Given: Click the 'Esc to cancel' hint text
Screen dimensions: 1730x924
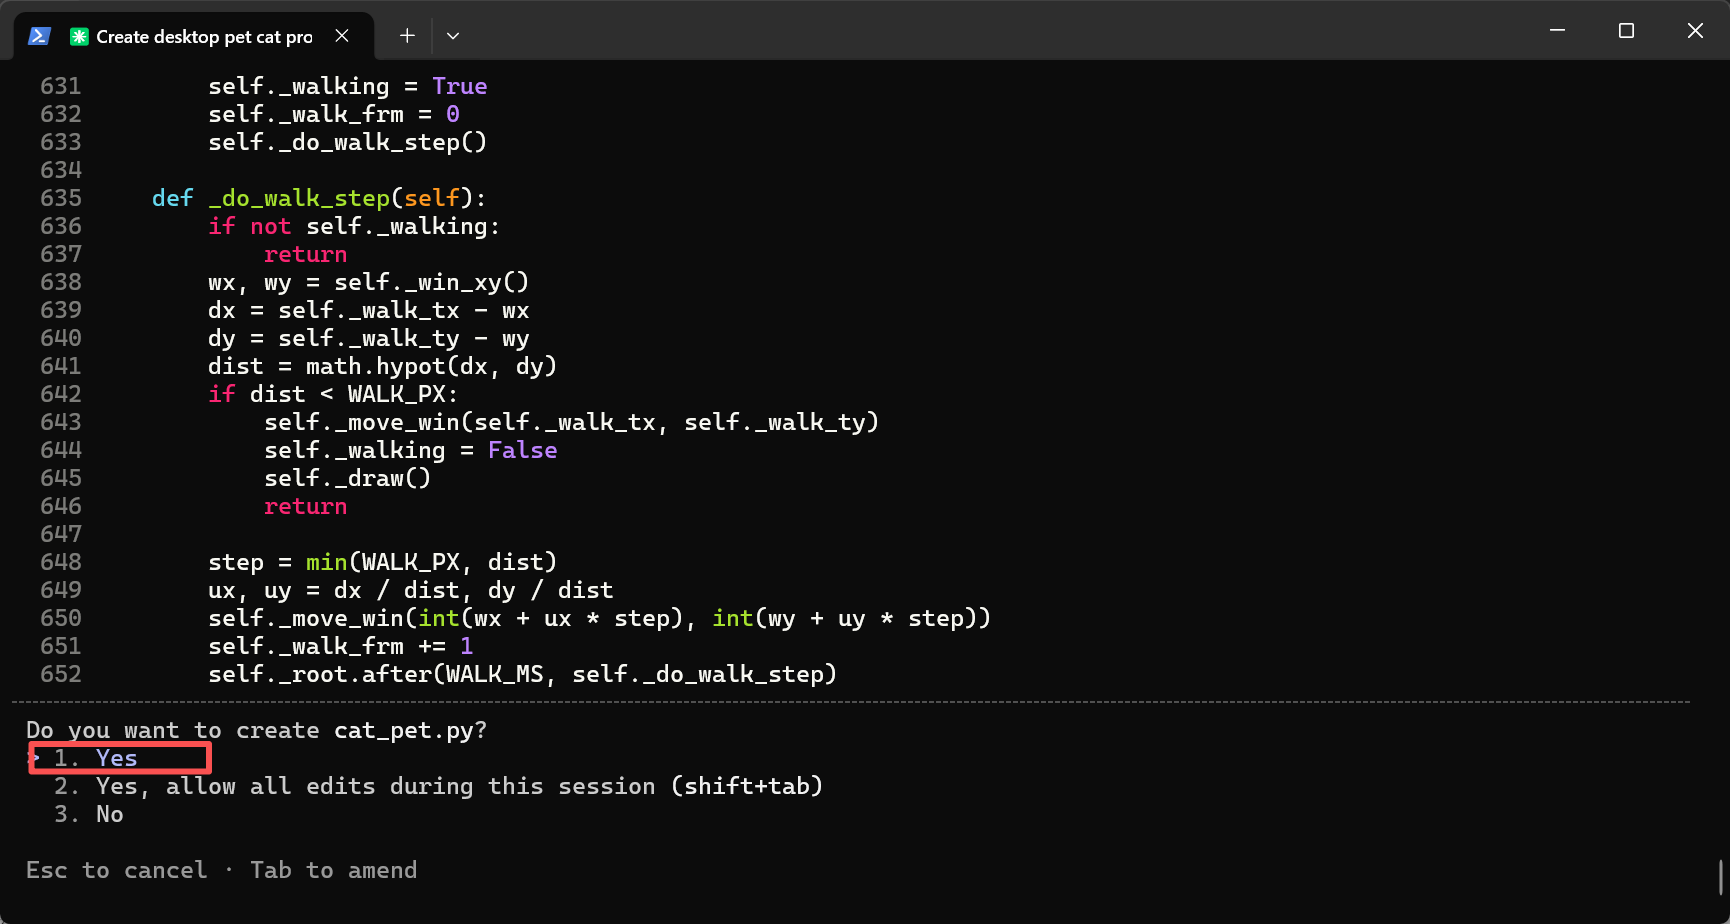Looking at the screenshot, I should (116, 870).
